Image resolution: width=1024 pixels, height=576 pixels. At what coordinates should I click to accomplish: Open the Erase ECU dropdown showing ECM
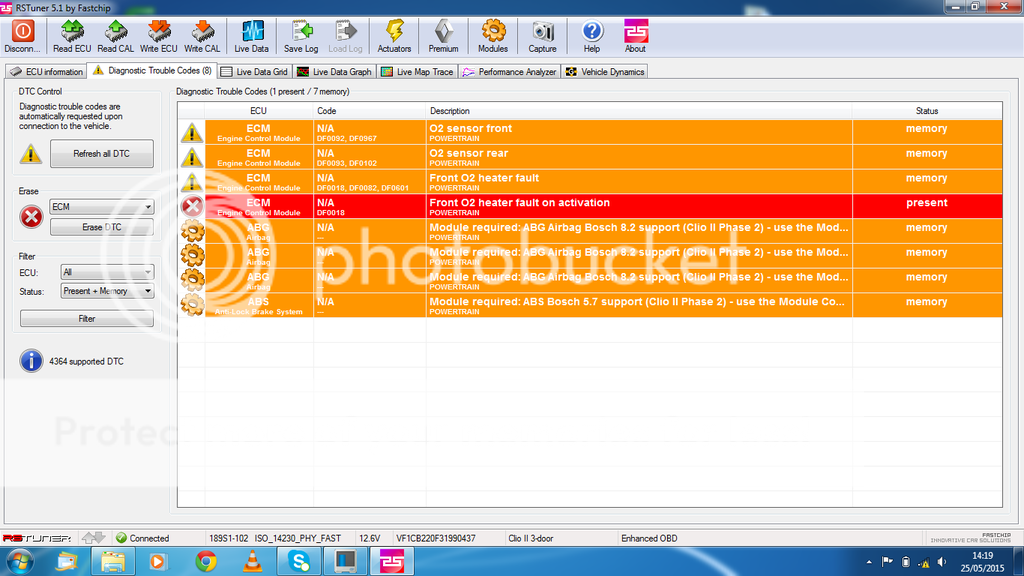coord(101,206)
